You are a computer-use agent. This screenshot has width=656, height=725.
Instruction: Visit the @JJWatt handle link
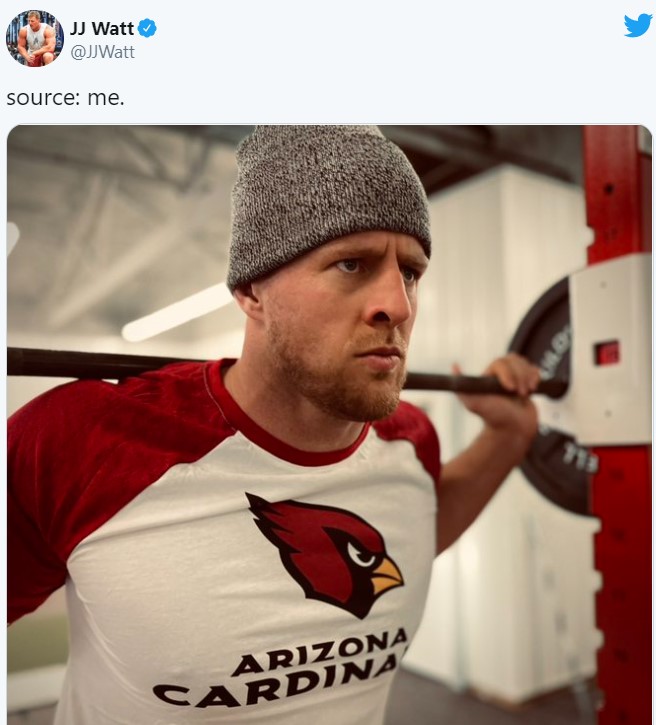pyautogui.click(x=102, y=52)
